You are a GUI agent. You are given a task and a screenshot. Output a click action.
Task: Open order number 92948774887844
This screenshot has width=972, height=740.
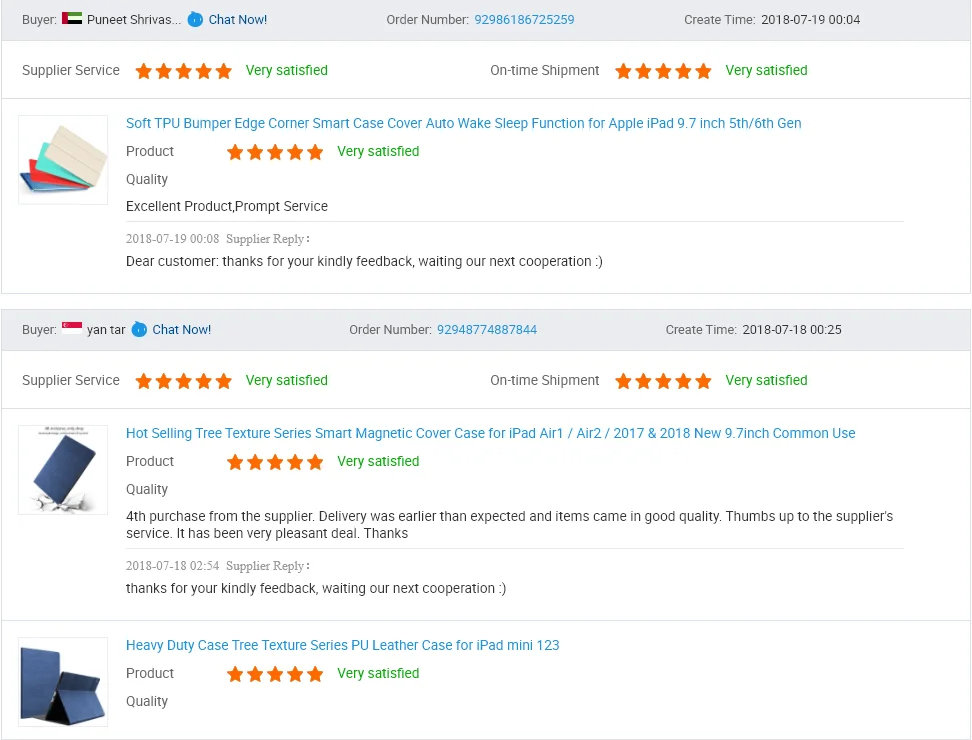487,329
